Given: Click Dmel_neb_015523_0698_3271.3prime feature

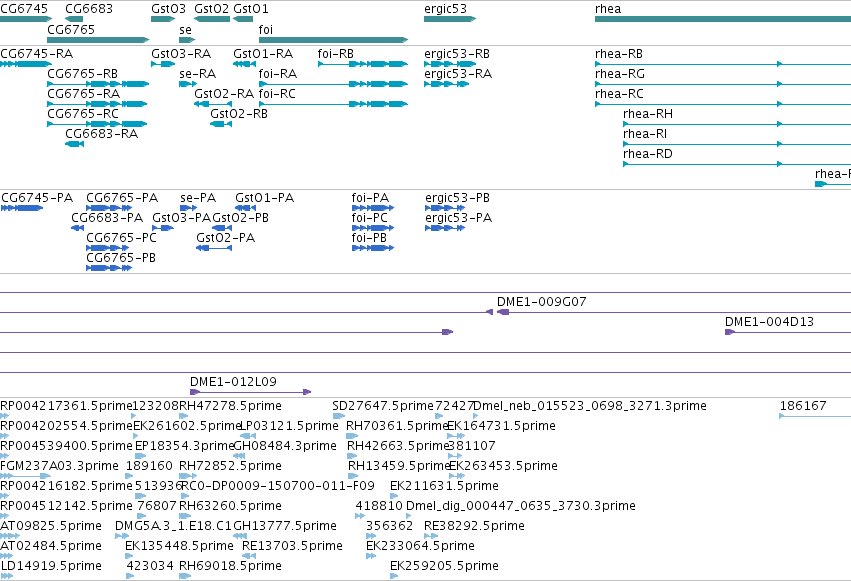Looking at the screenshot, I should (590, 406).
